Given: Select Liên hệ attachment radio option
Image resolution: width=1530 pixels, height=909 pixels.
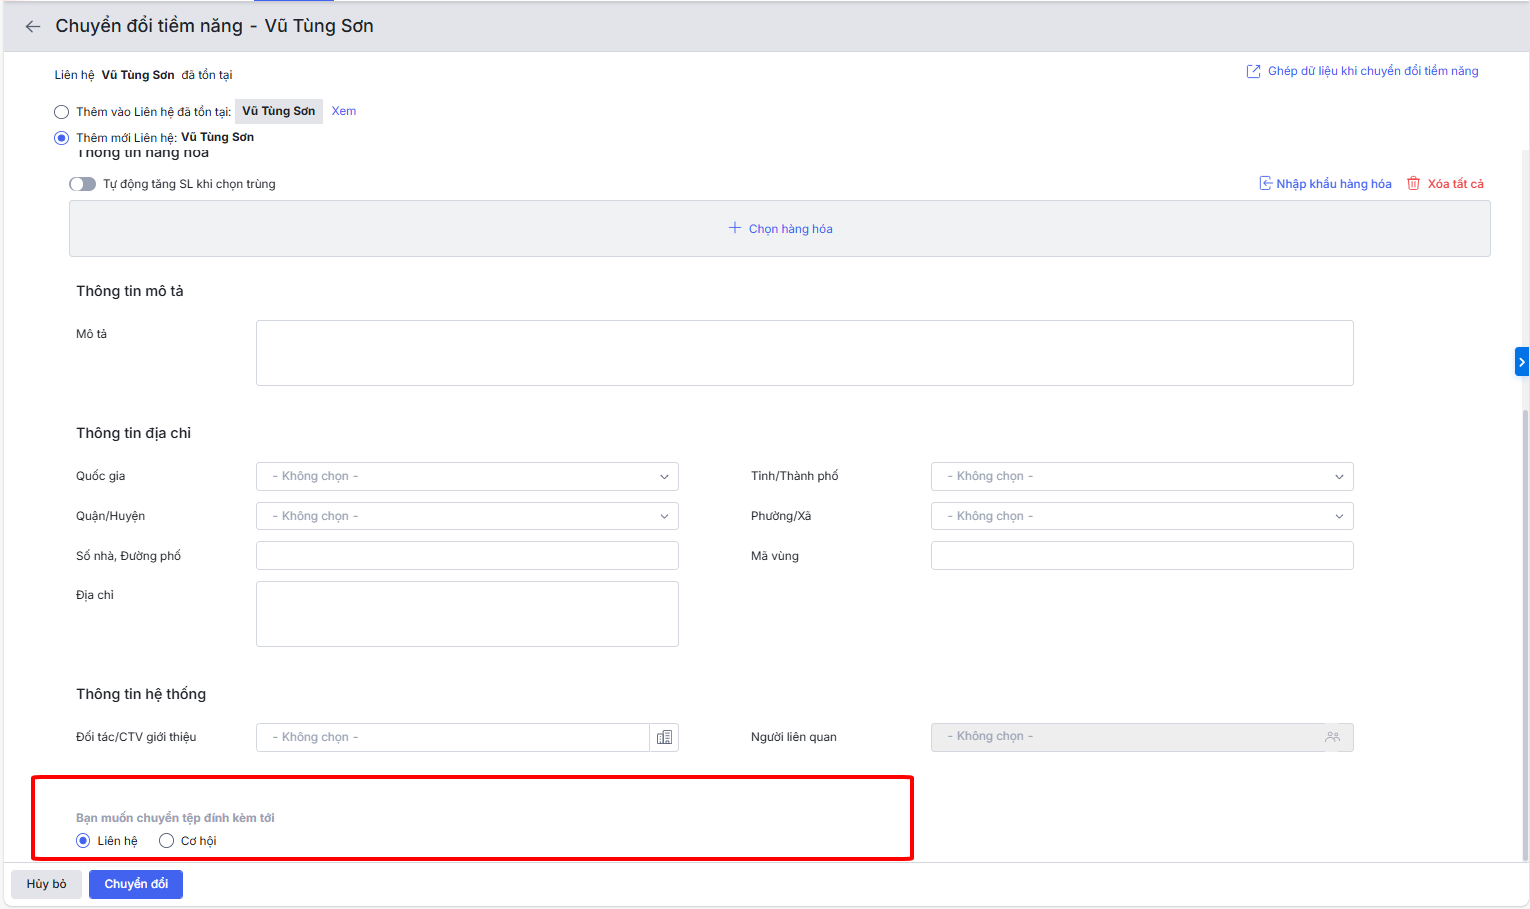Looking at the screenshot, I should tap(83, 841).
